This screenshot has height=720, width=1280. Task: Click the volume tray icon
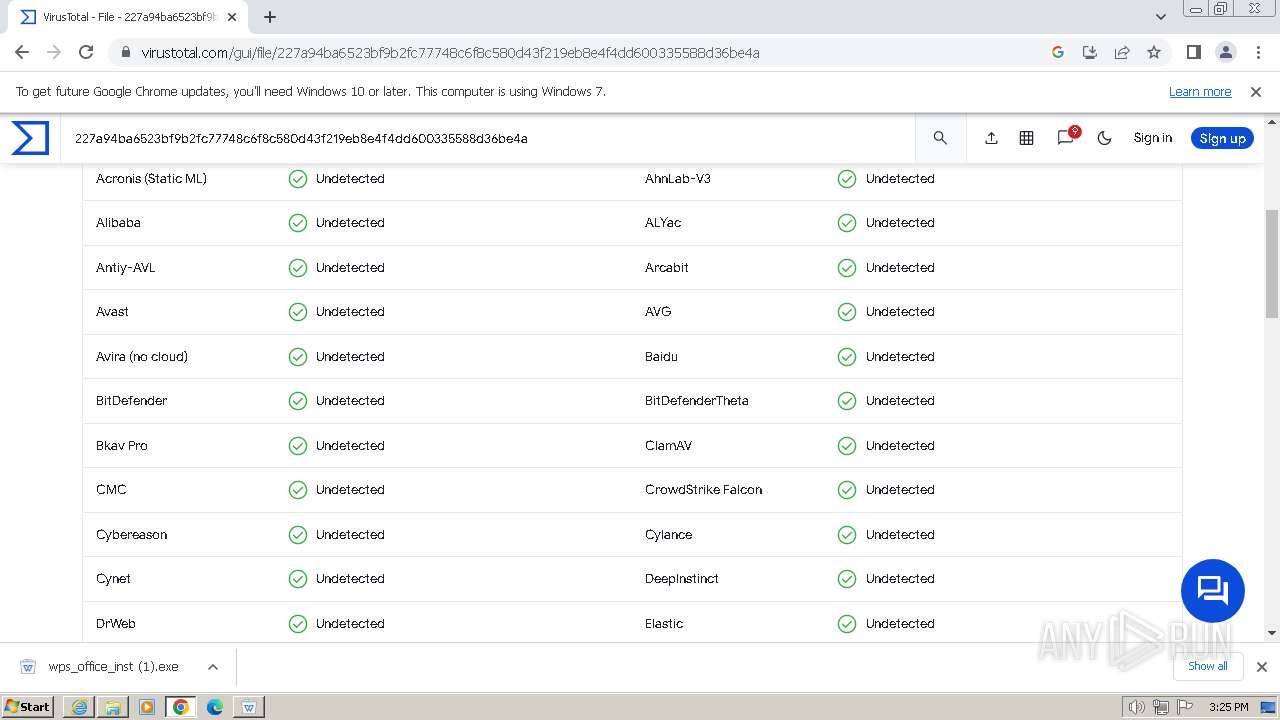click(x=1137, y=707)
